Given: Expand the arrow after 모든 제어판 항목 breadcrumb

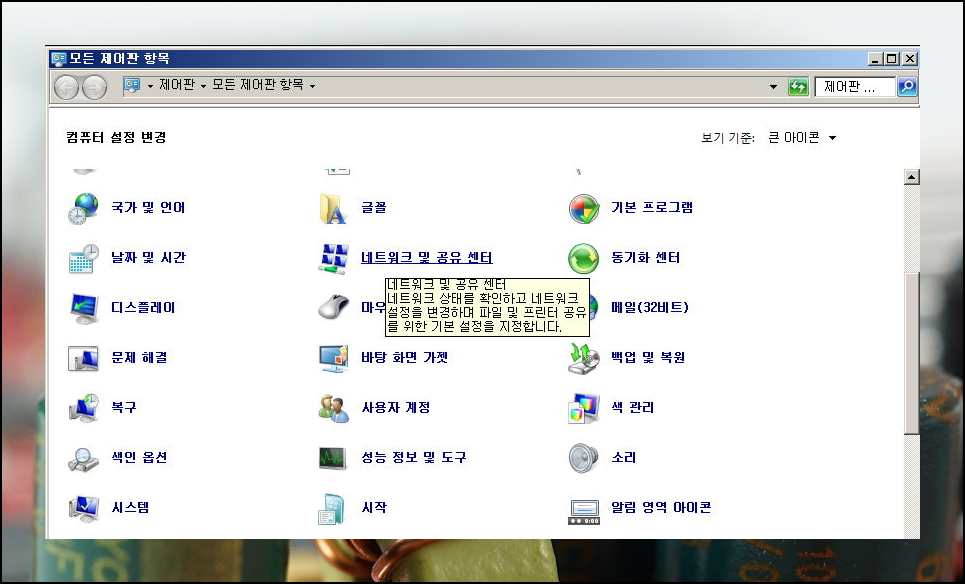Looking at the screenshot, I should [x=313, y=86].
